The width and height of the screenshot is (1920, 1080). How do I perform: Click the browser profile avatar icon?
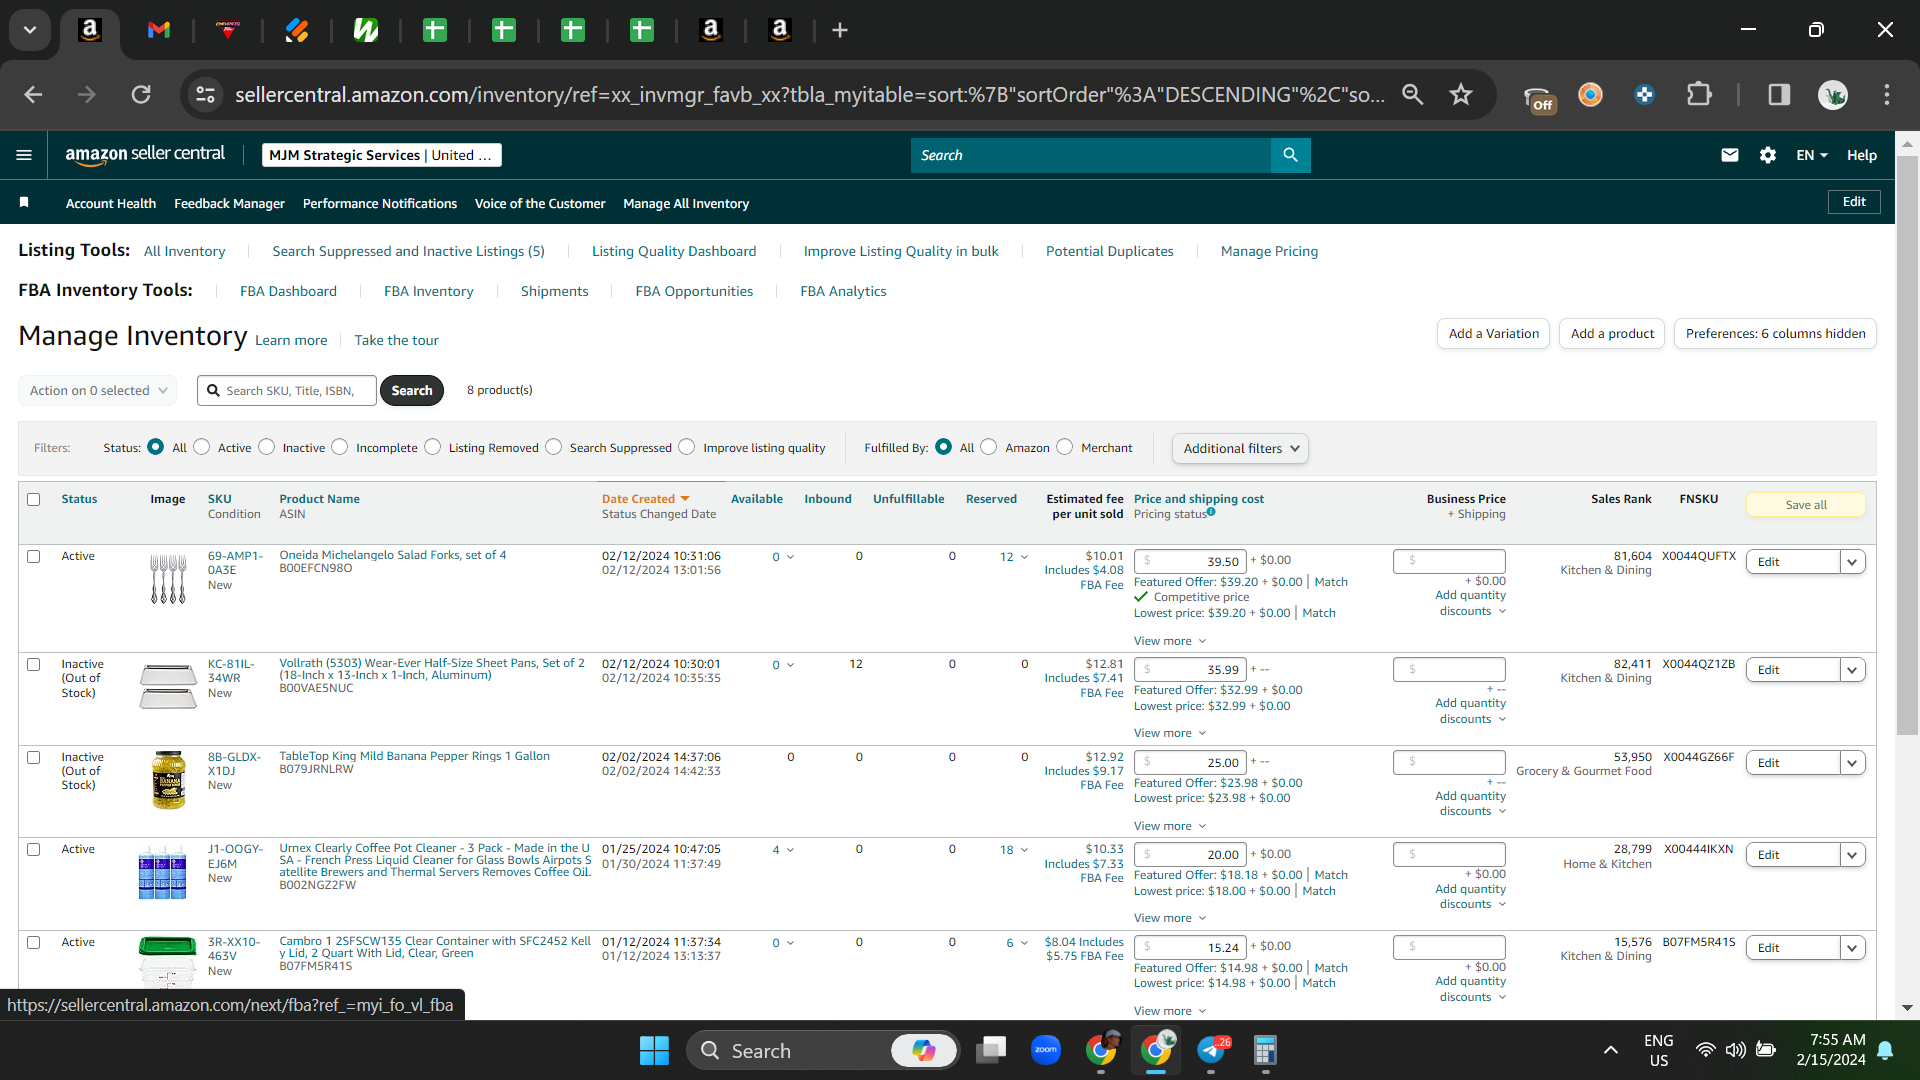click(1833, 94)
